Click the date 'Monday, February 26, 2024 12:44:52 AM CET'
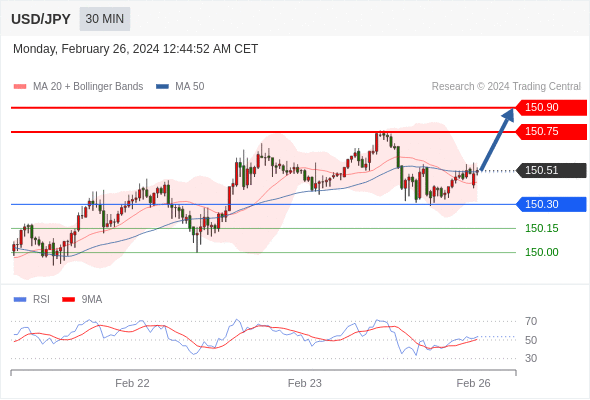 (x=135, y=49)
